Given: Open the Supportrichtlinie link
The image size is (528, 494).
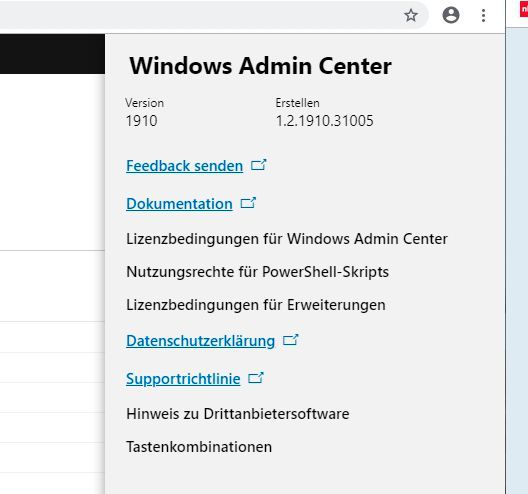Looking at the screenshot, I should coord(183,379).
